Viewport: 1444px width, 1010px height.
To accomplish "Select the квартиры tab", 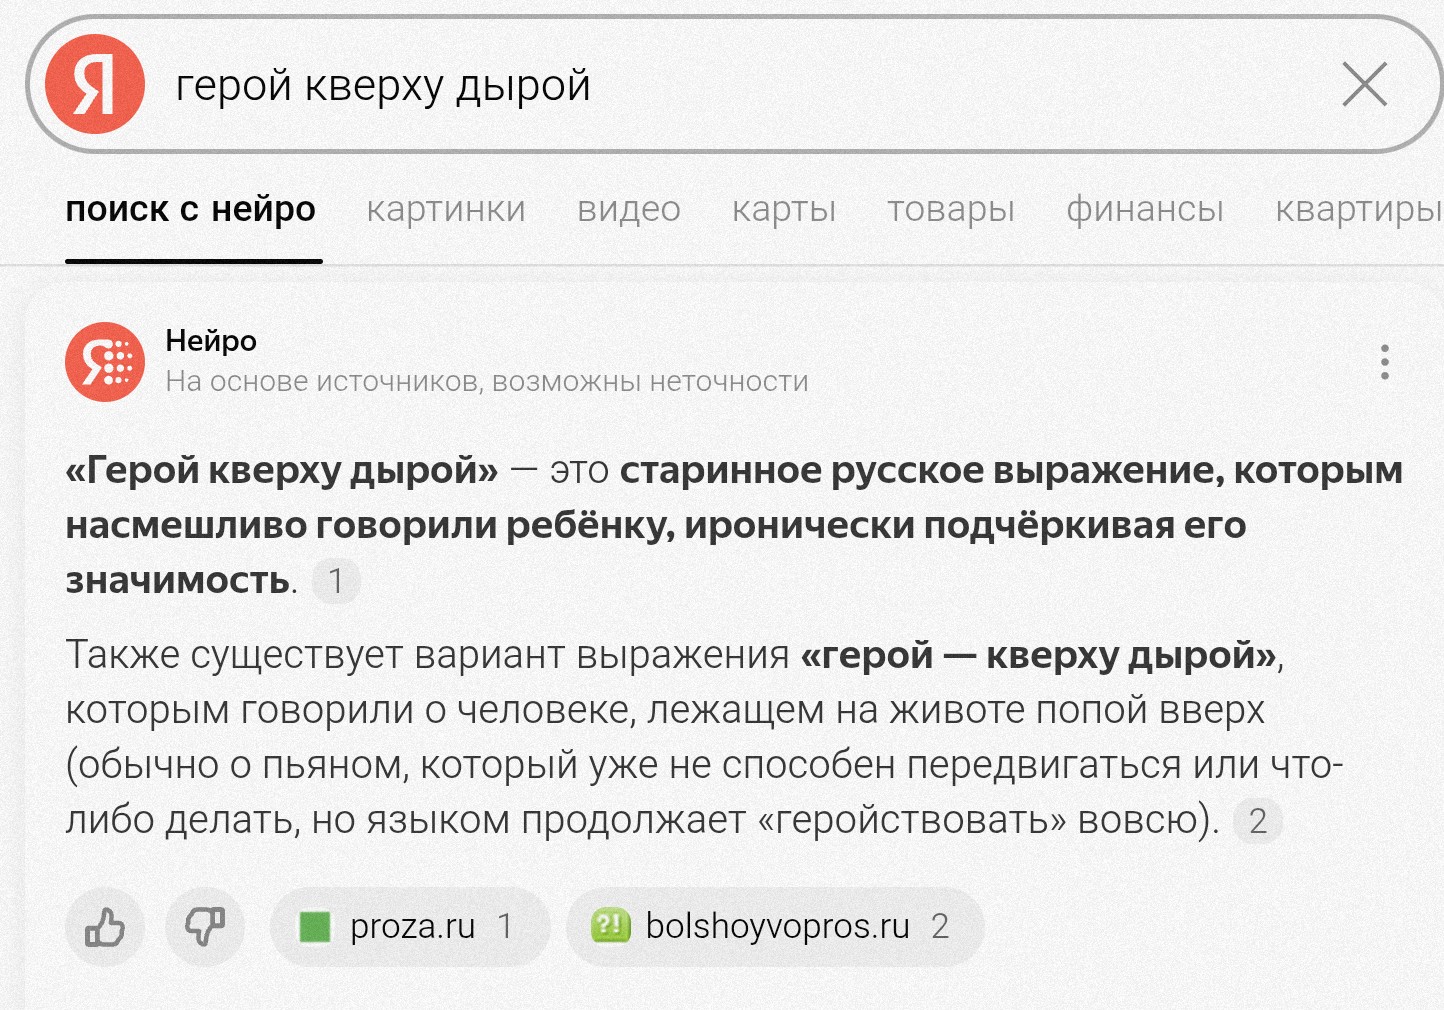I will (1359, 209).
